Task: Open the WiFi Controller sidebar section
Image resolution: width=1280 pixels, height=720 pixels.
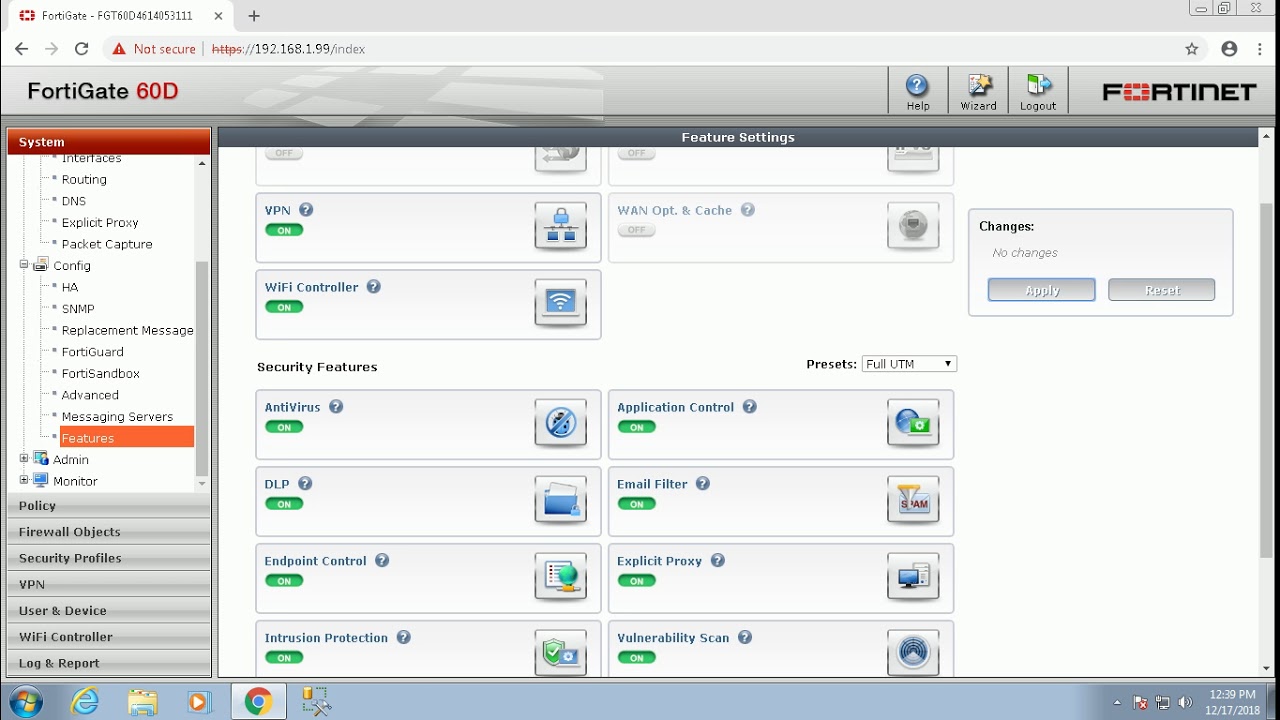Action: click(x=109, y=637)
